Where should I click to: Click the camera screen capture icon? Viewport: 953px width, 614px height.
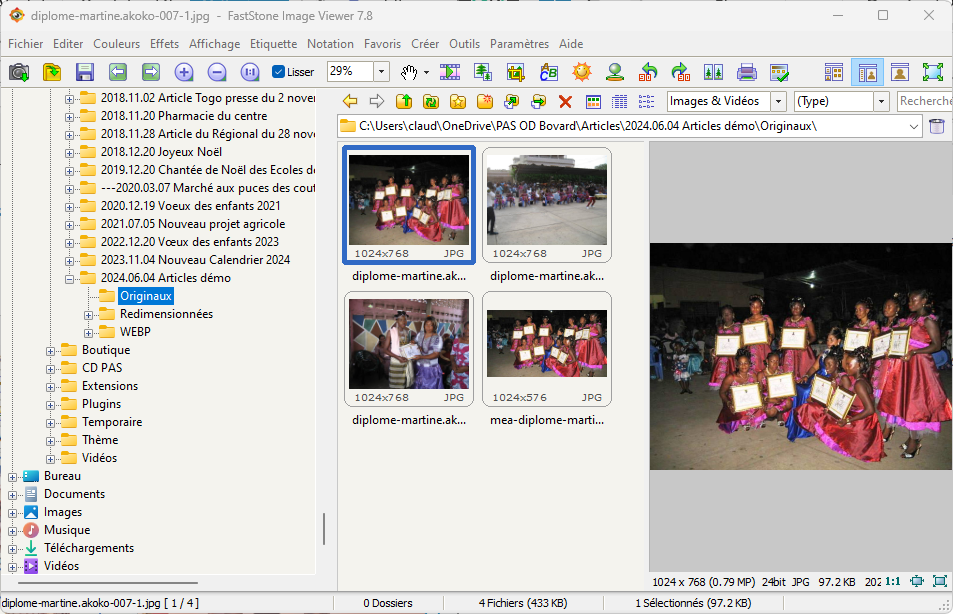click(19, 72)
